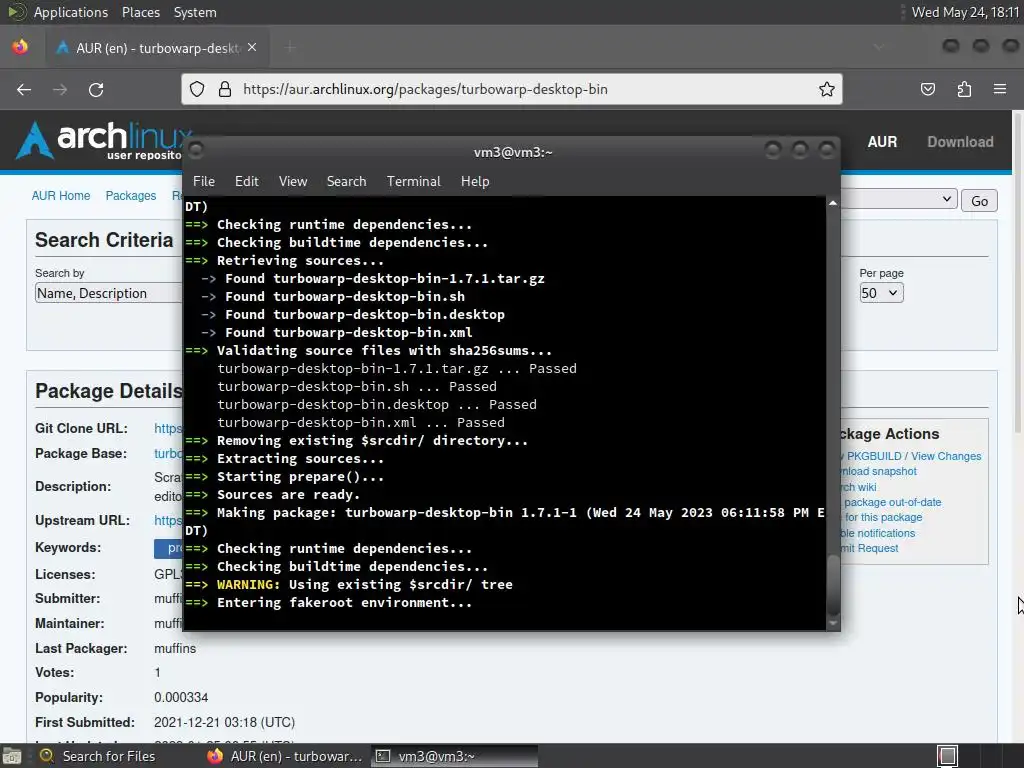Open the System menu

195,12
